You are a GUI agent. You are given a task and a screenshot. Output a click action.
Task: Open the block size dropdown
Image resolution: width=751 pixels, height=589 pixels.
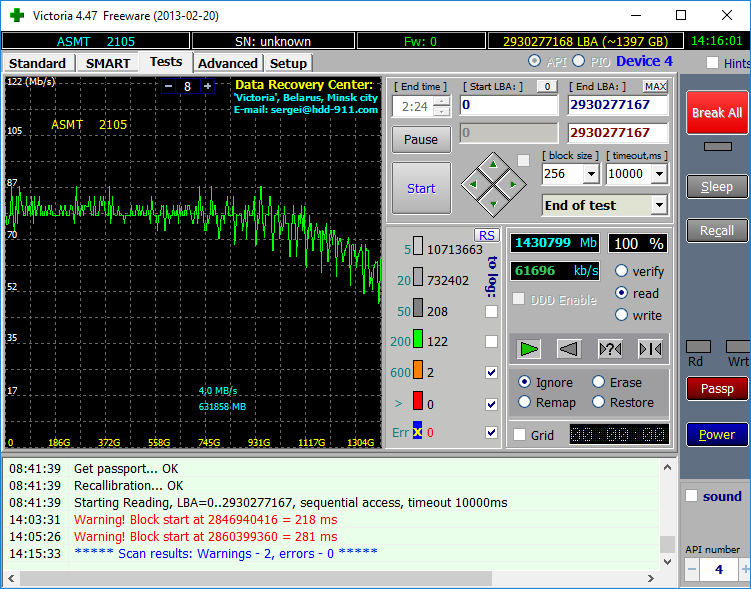click(590, 174)
